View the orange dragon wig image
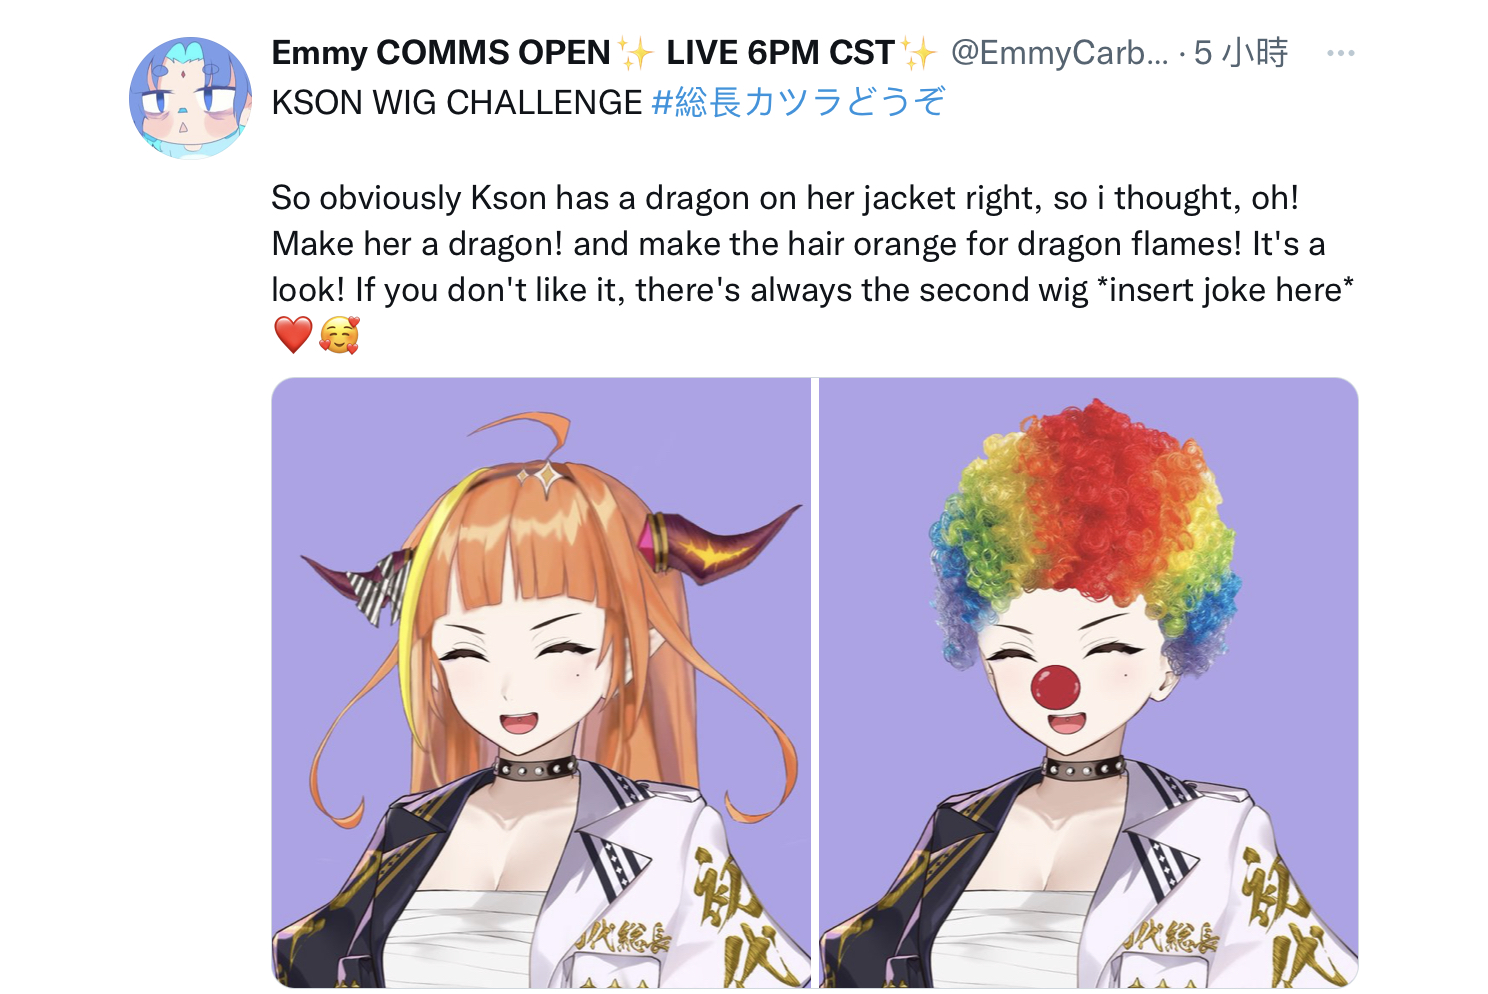 tap(541, 682)
